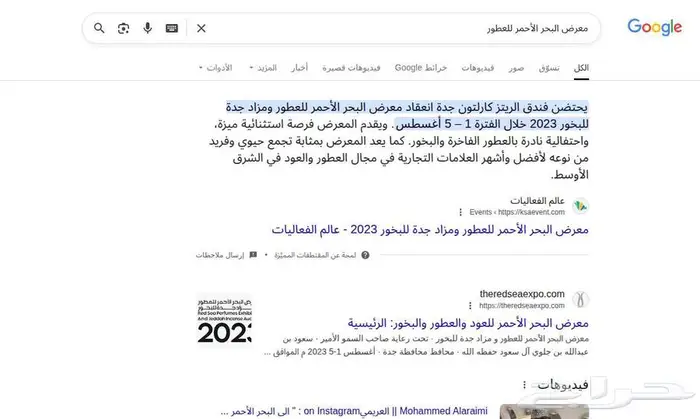Open the on-screen keyboard icon

(172, 28)
